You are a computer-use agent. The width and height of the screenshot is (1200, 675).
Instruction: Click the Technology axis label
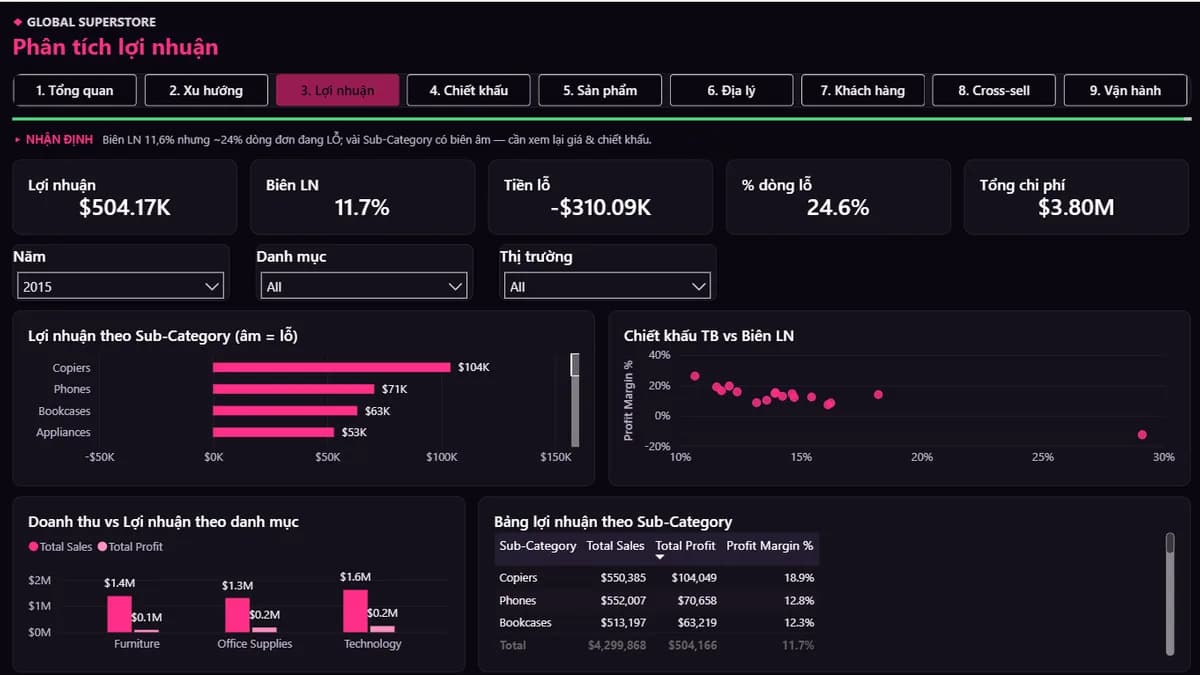tap(372, 644)
